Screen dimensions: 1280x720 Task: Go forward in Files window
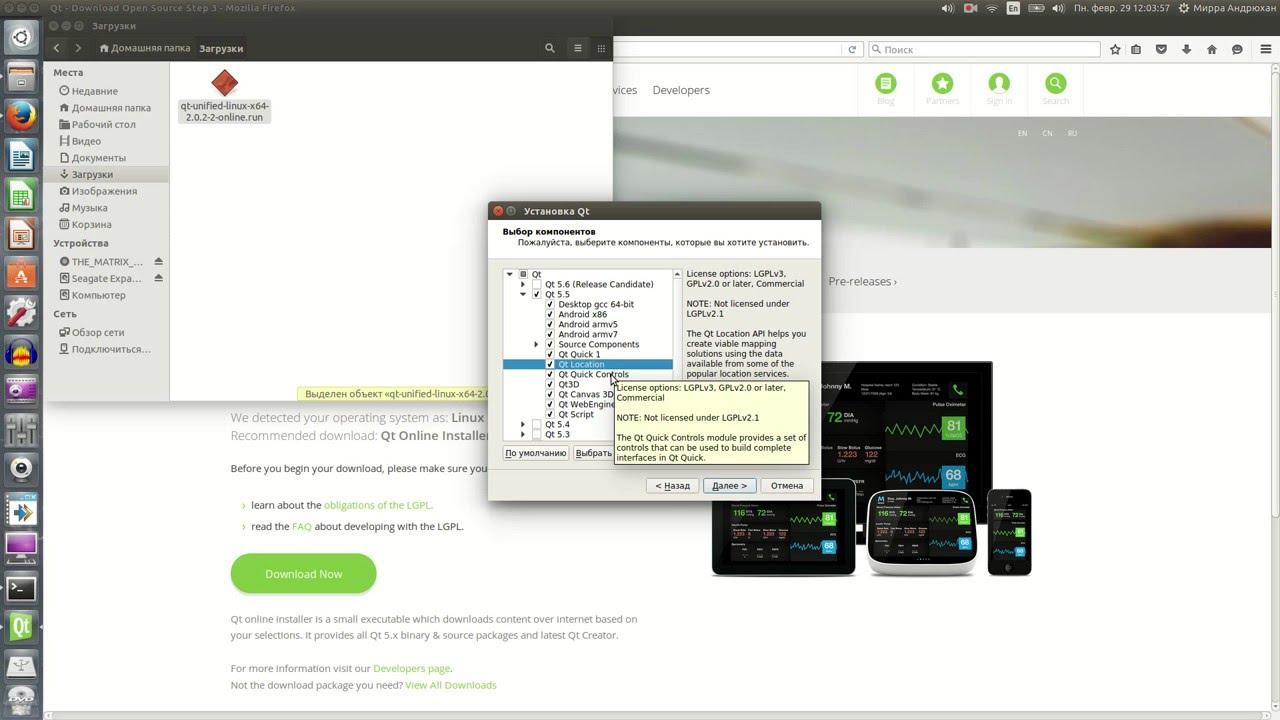coord(78,48)
